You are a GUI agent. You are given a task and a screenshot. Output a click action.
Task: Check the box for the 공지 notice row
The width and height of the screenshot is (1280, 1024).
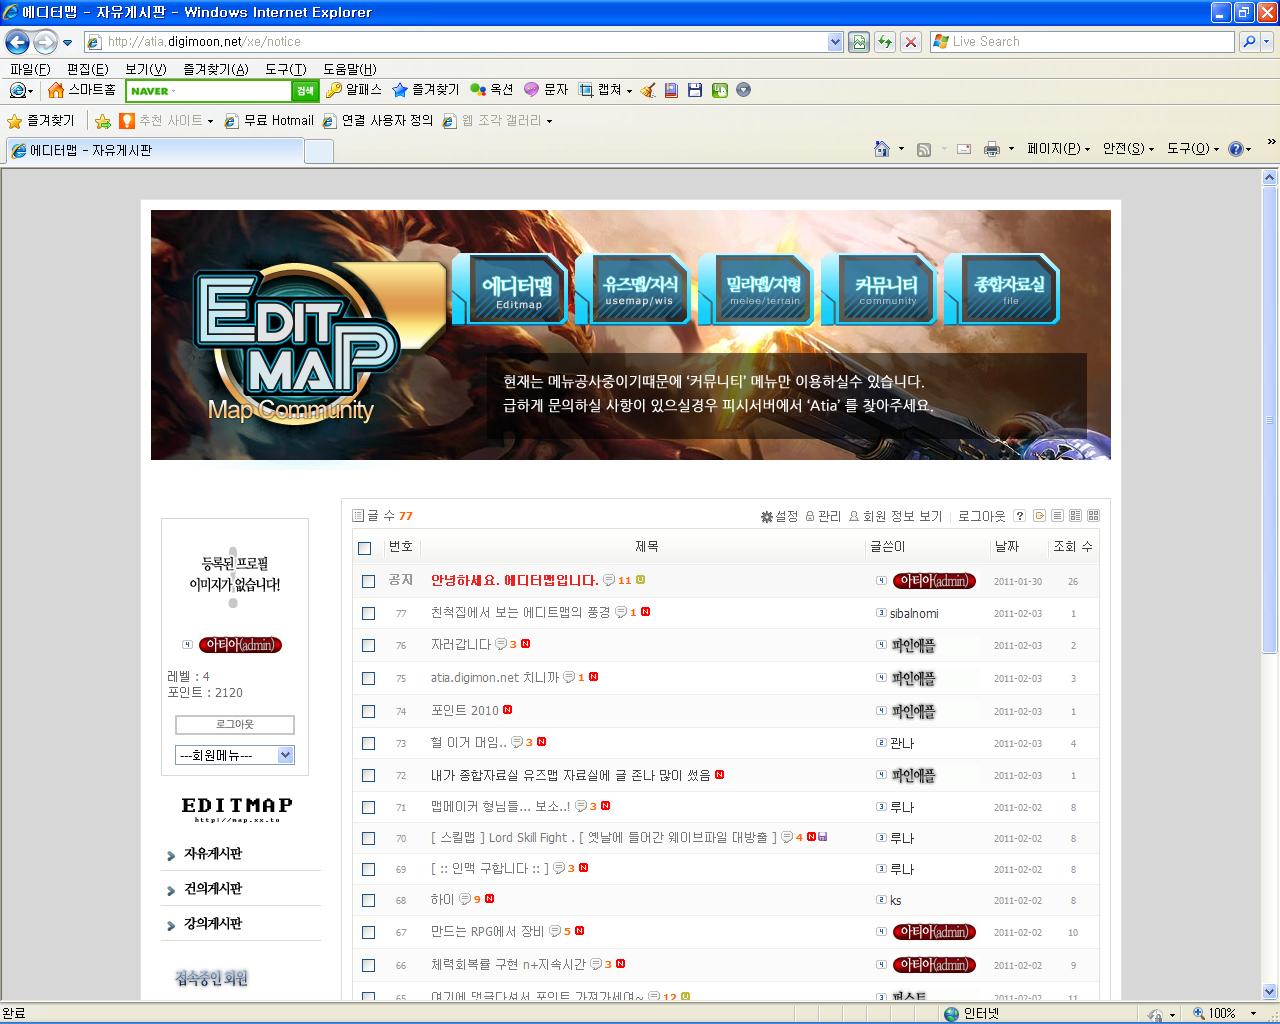368,581
